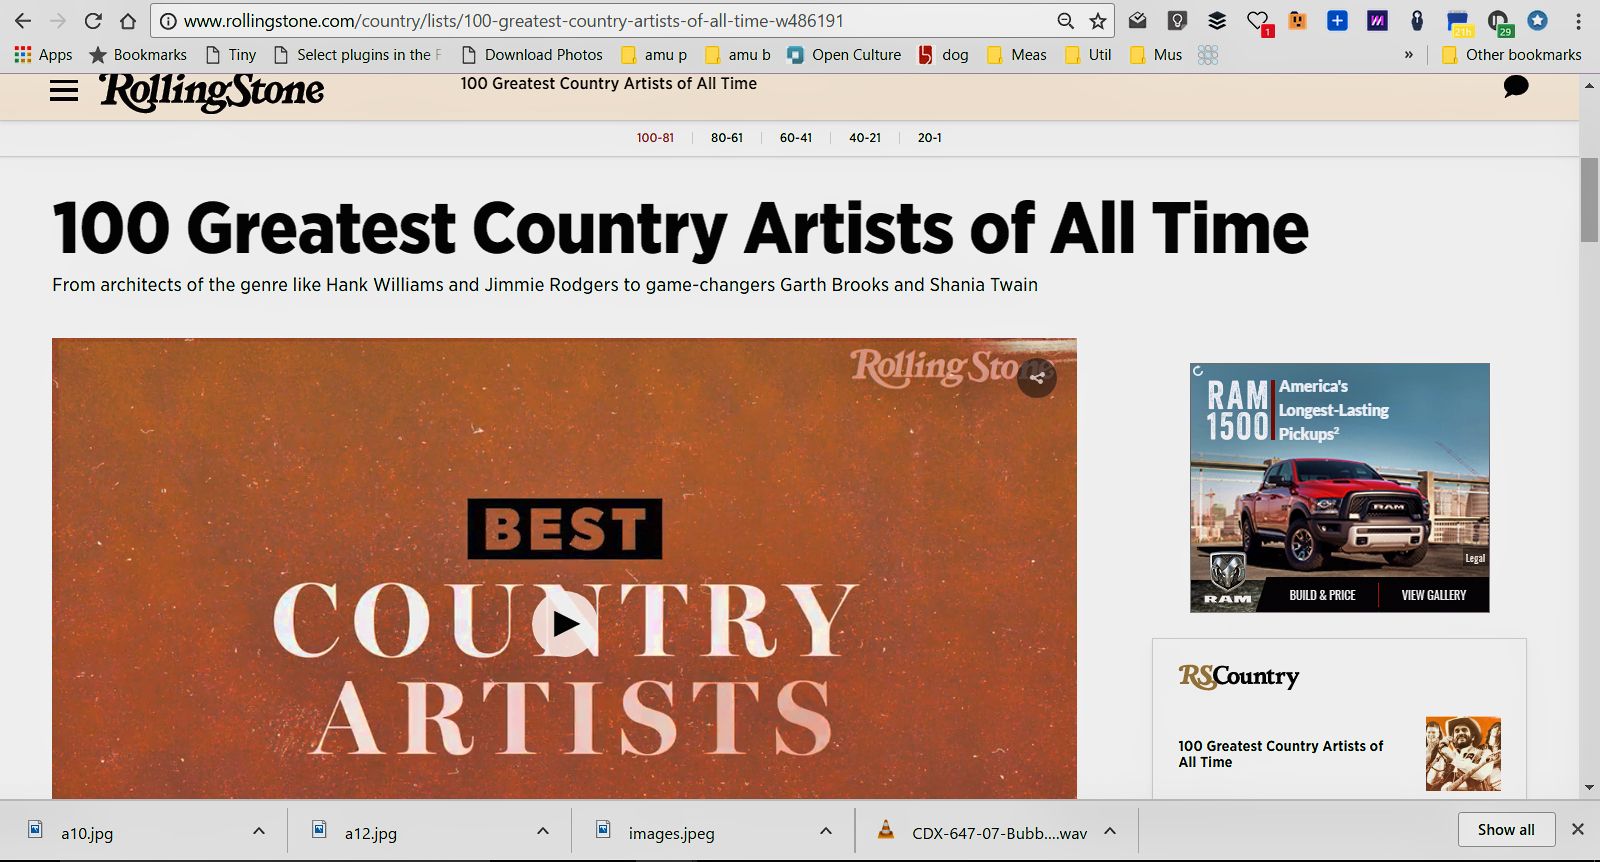The image size is (1600, 862).
Task: Open the dark blue keyhole extension
Action: (x=1417, y=20)
